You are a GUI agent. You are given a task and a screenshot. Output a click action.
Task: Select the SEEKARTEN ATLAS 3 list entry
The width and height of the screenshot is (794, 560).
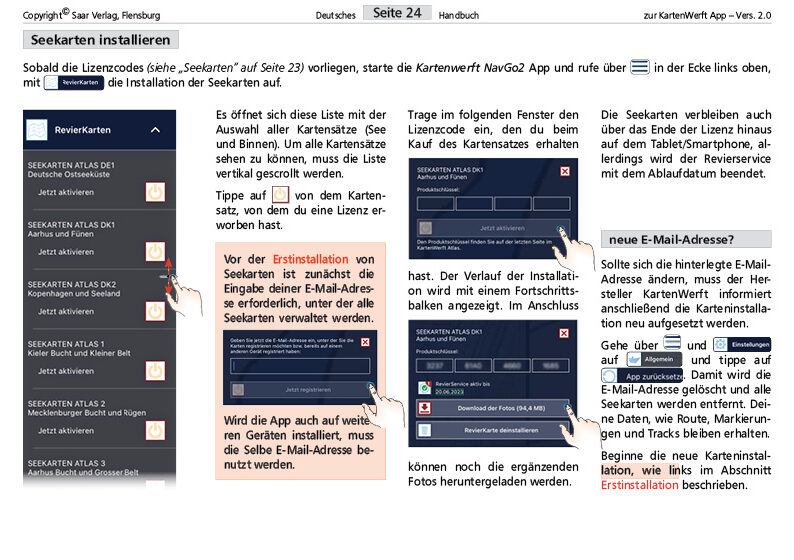pyautogui.click(x=83, y=467)
